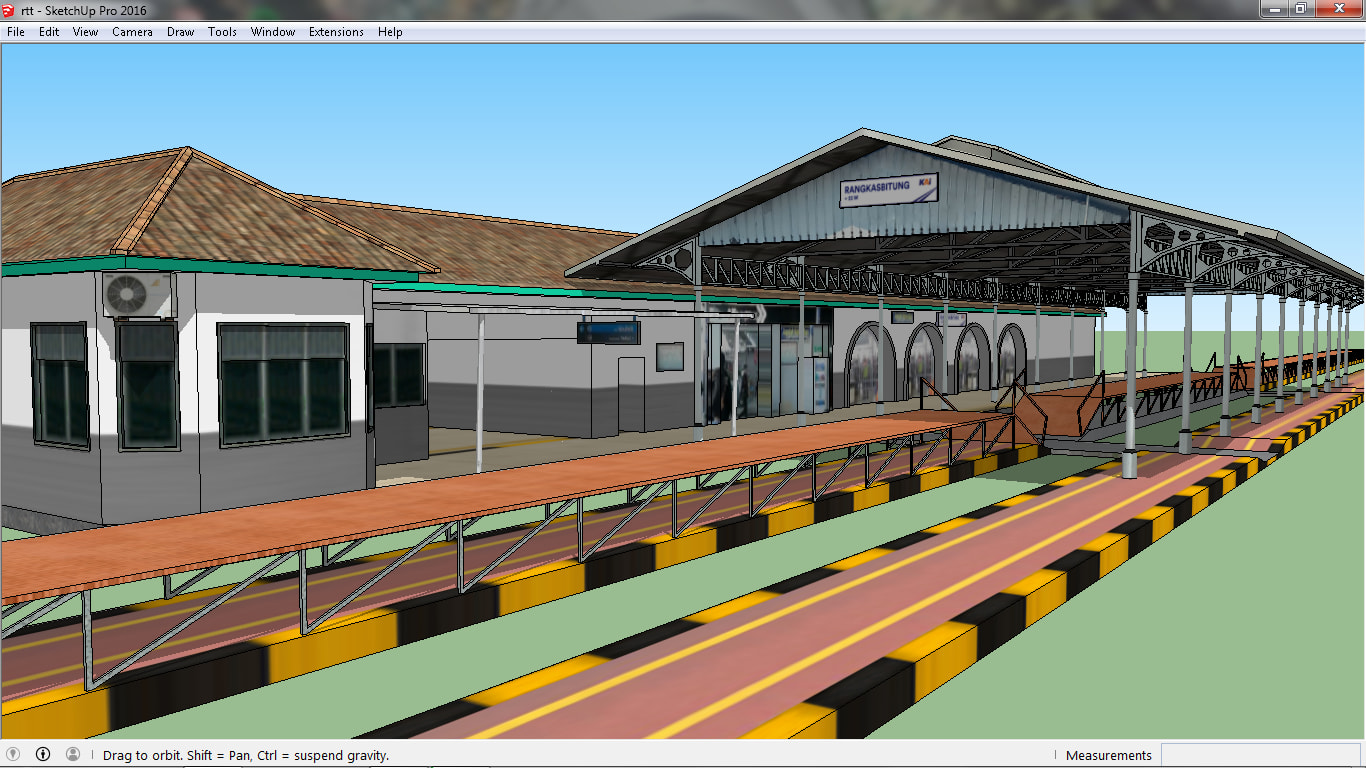1366x768 pixels.
Task: Click the geo-location icon in status bar
Action: pos(13,754)
